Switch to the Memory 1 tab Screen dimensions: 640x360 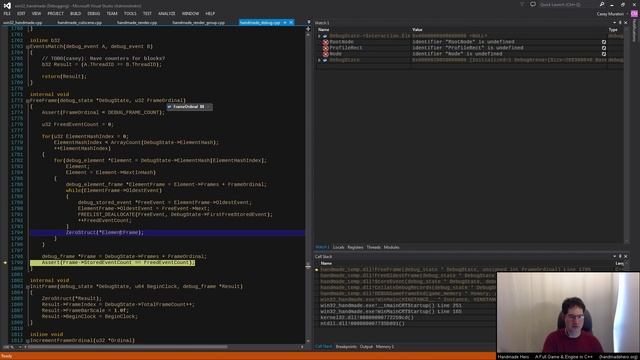click(x=385, y=347)
